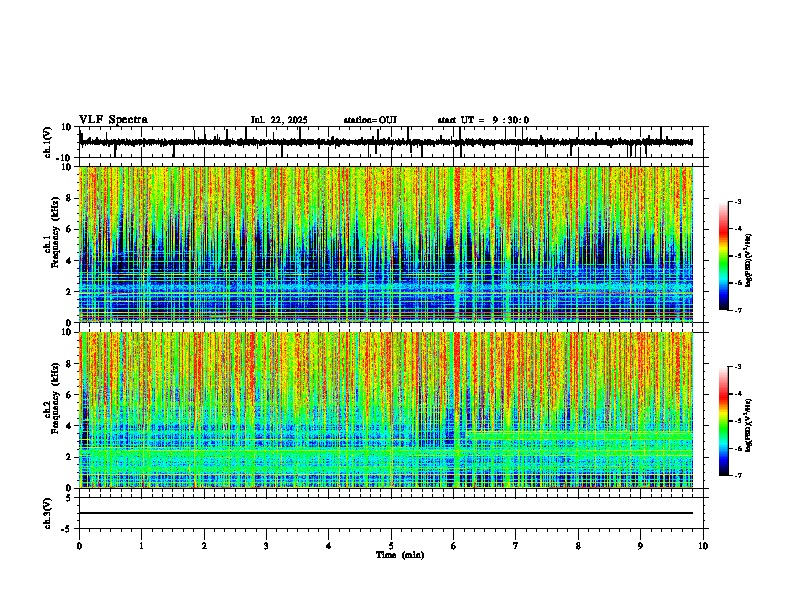Screen dimensions: 792x612
Task: Click time axis tick label '6'
Action: [454, 545]
